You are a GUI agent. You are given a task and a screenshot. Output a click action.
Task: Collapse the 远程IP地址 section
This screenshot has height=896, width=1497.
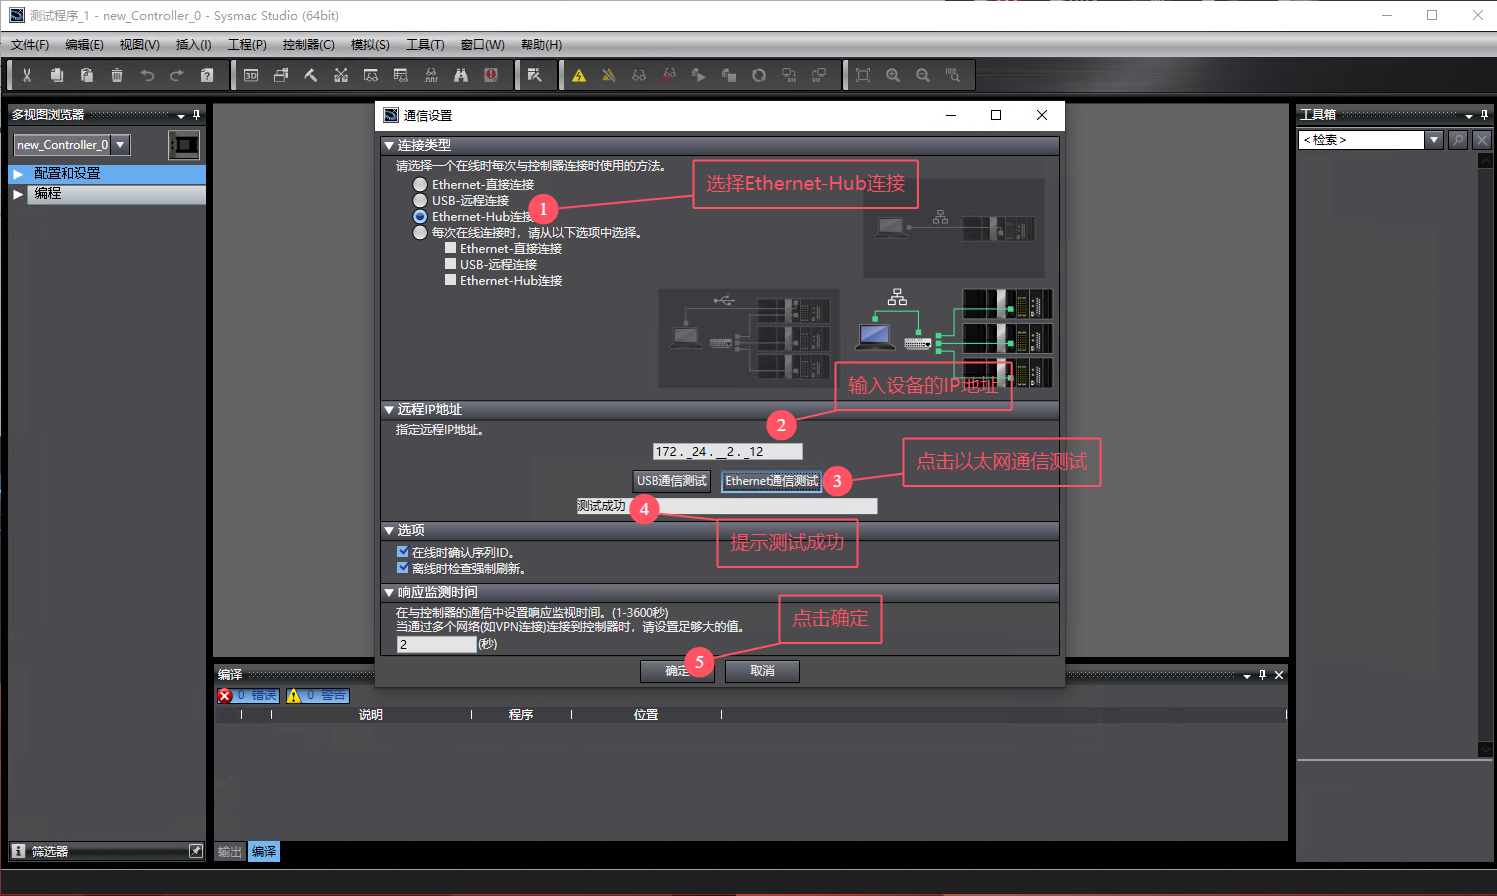(389, 410)
